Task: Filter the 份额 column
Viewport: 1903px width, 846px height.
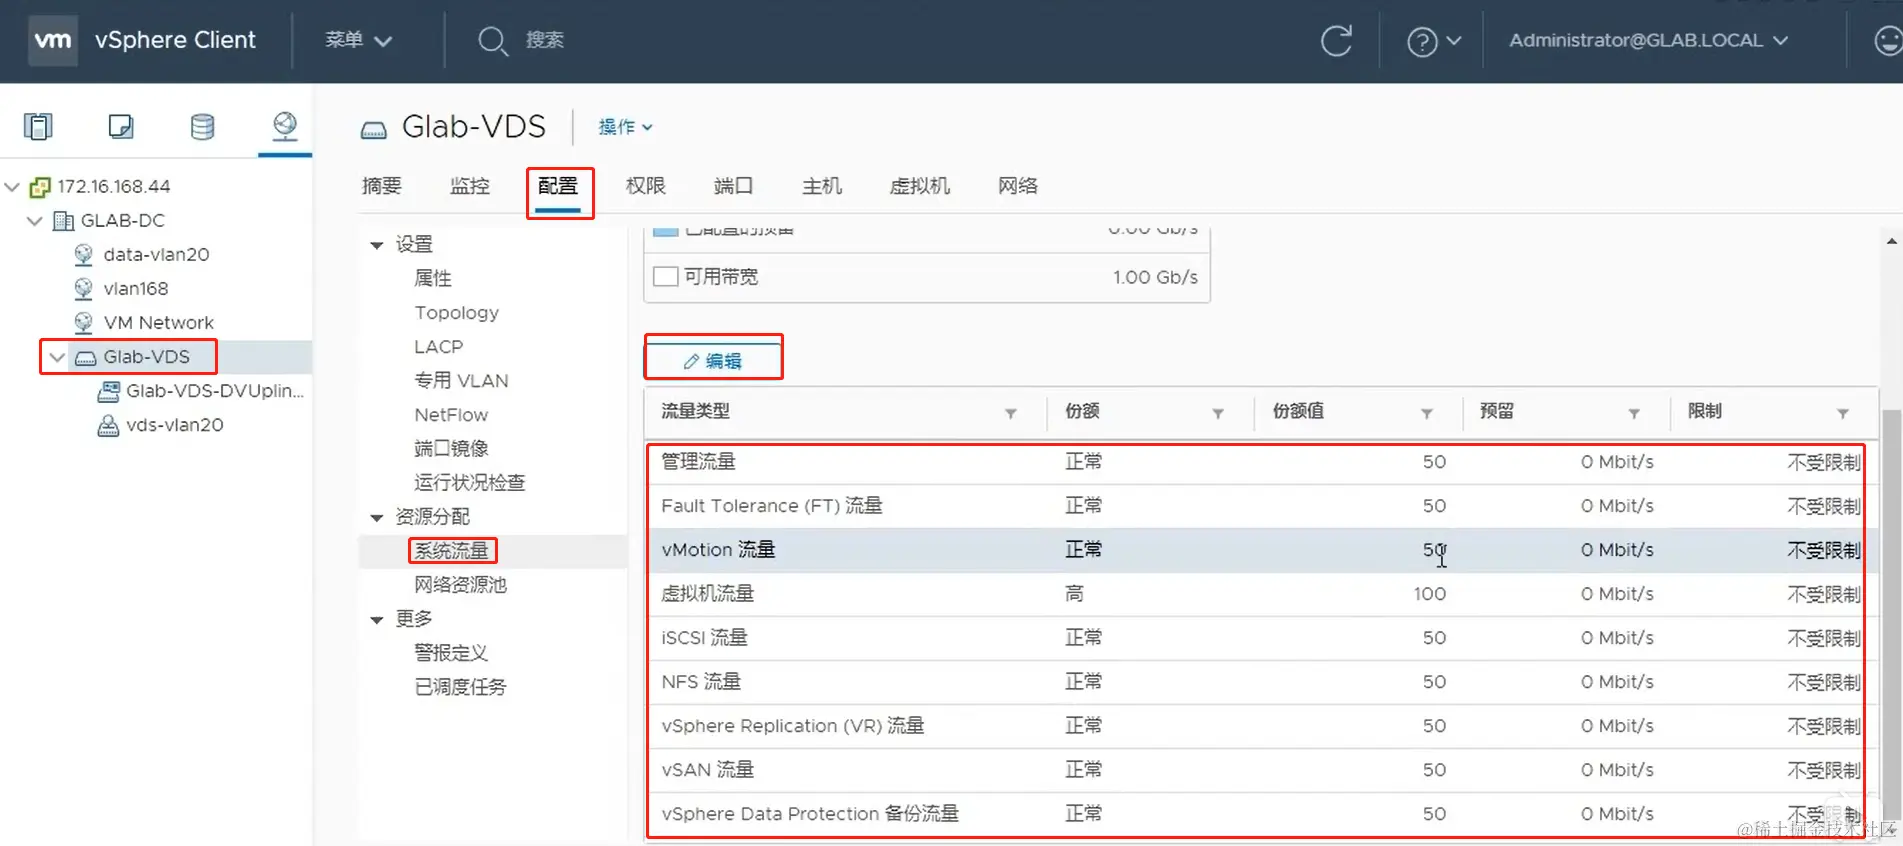Action: tap(1218, 413)
